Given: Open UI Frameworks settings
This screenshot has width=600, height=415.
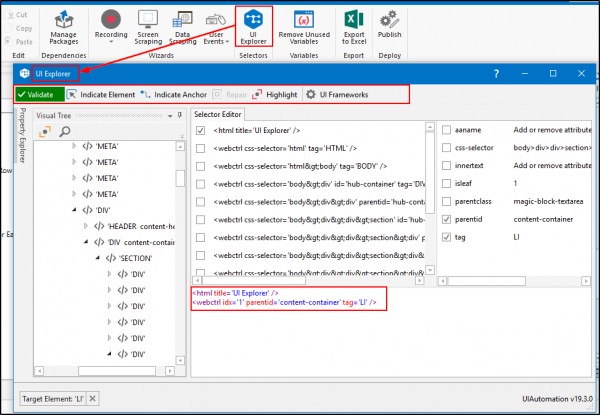Looking at the screenshot, I should (x=337, y=94).
